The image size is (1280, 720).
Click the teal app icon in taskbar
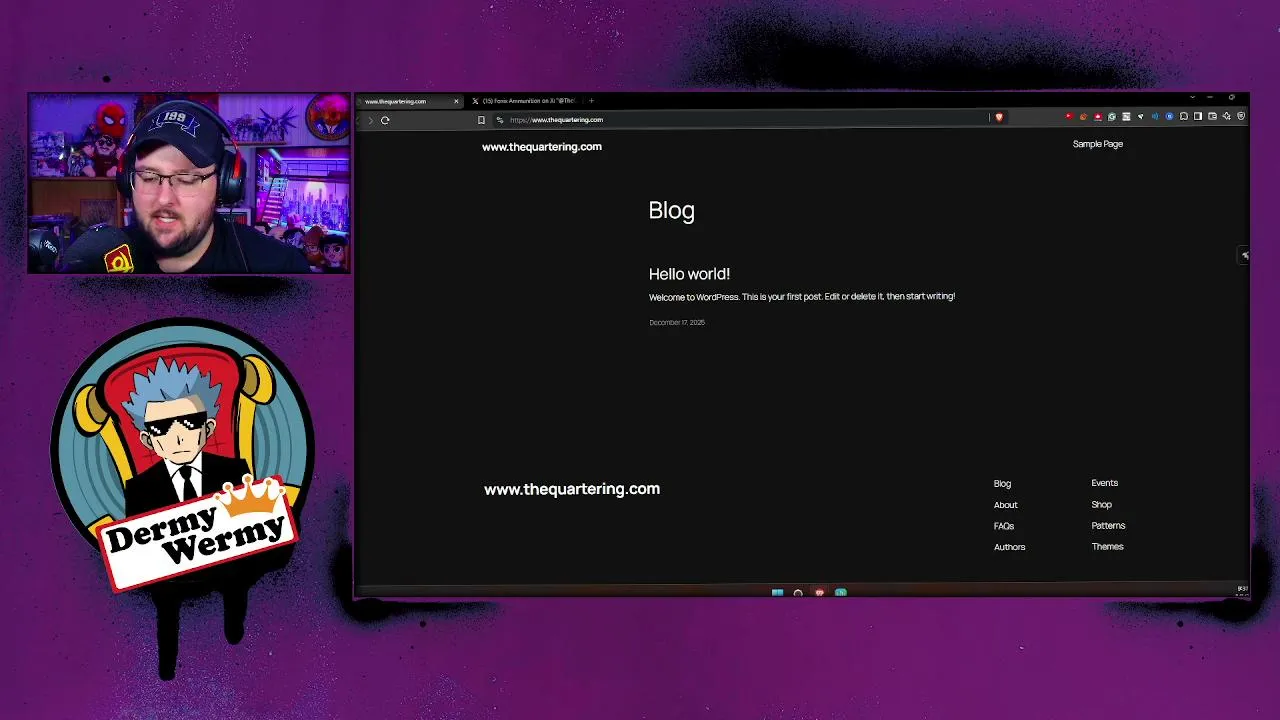click(840, 593)
